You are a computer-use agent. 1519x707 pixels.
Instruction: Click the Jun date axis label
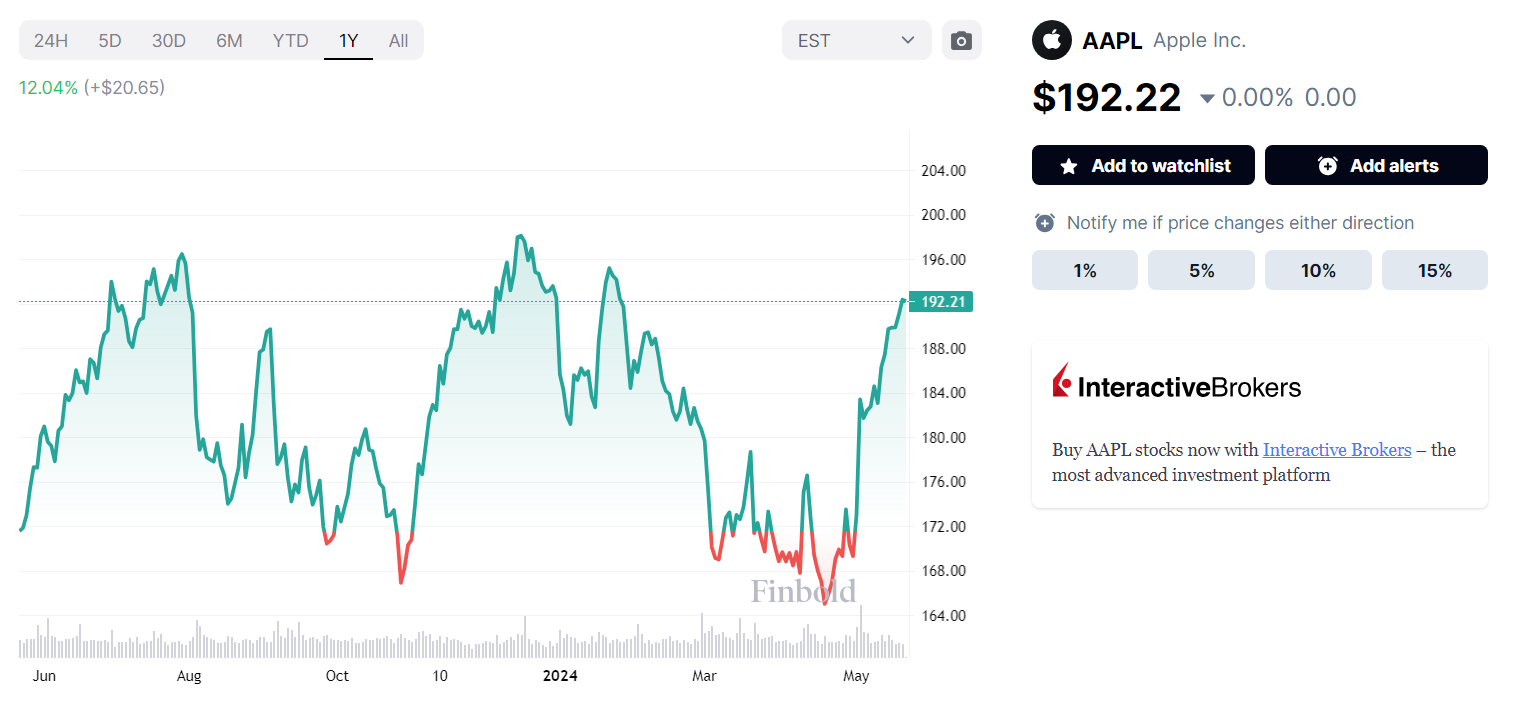coord(44,676)
